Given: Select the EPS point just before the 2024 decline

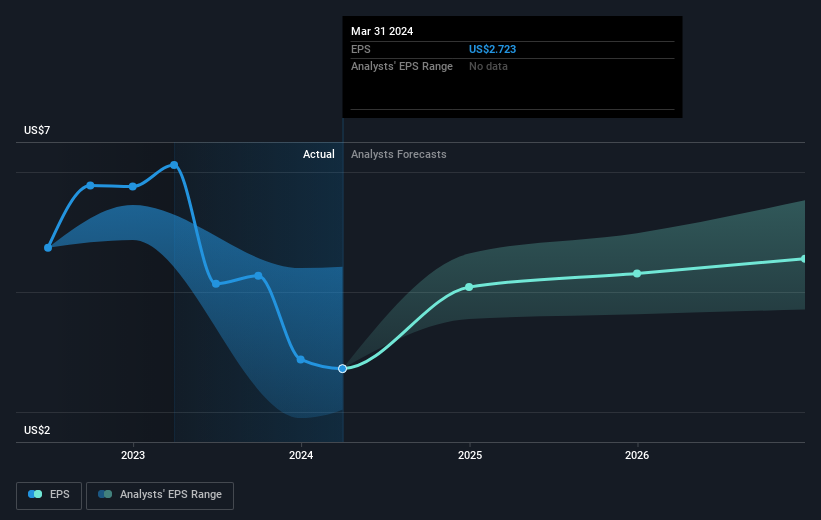Looking at the screenshot, I should click(259, 275).
